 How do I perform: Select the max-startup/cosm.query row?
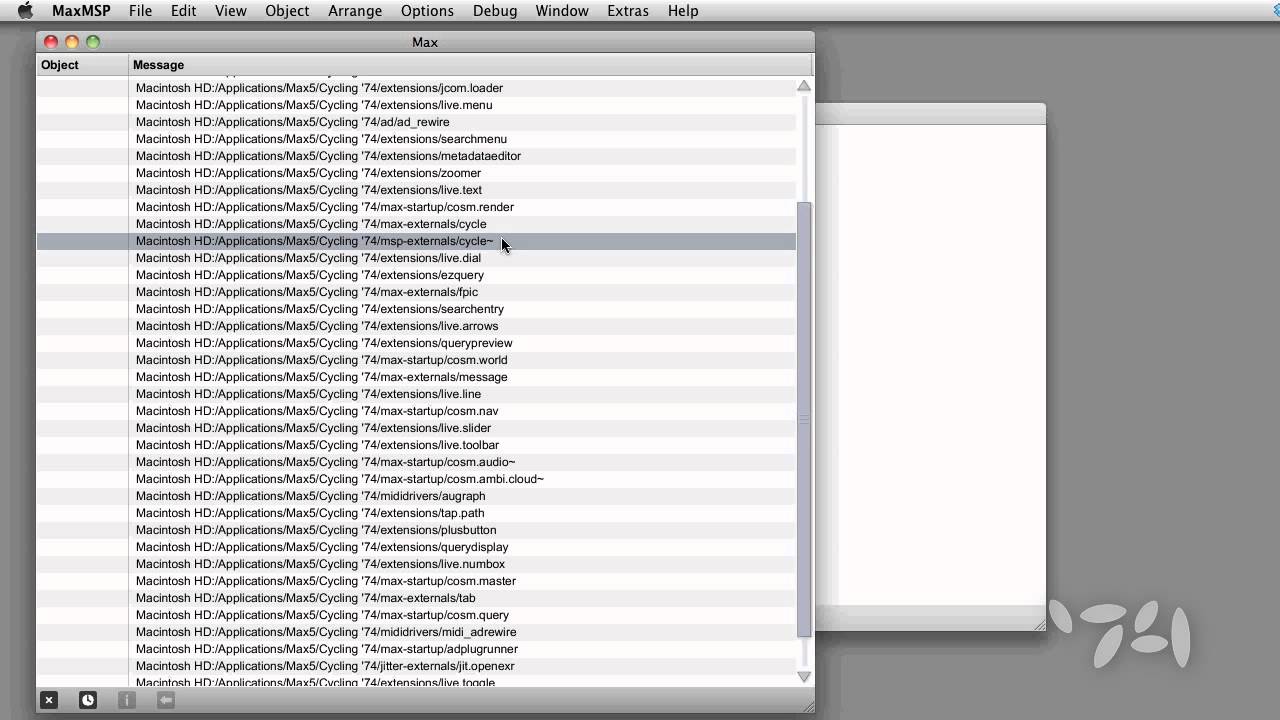tap(416, 615)
